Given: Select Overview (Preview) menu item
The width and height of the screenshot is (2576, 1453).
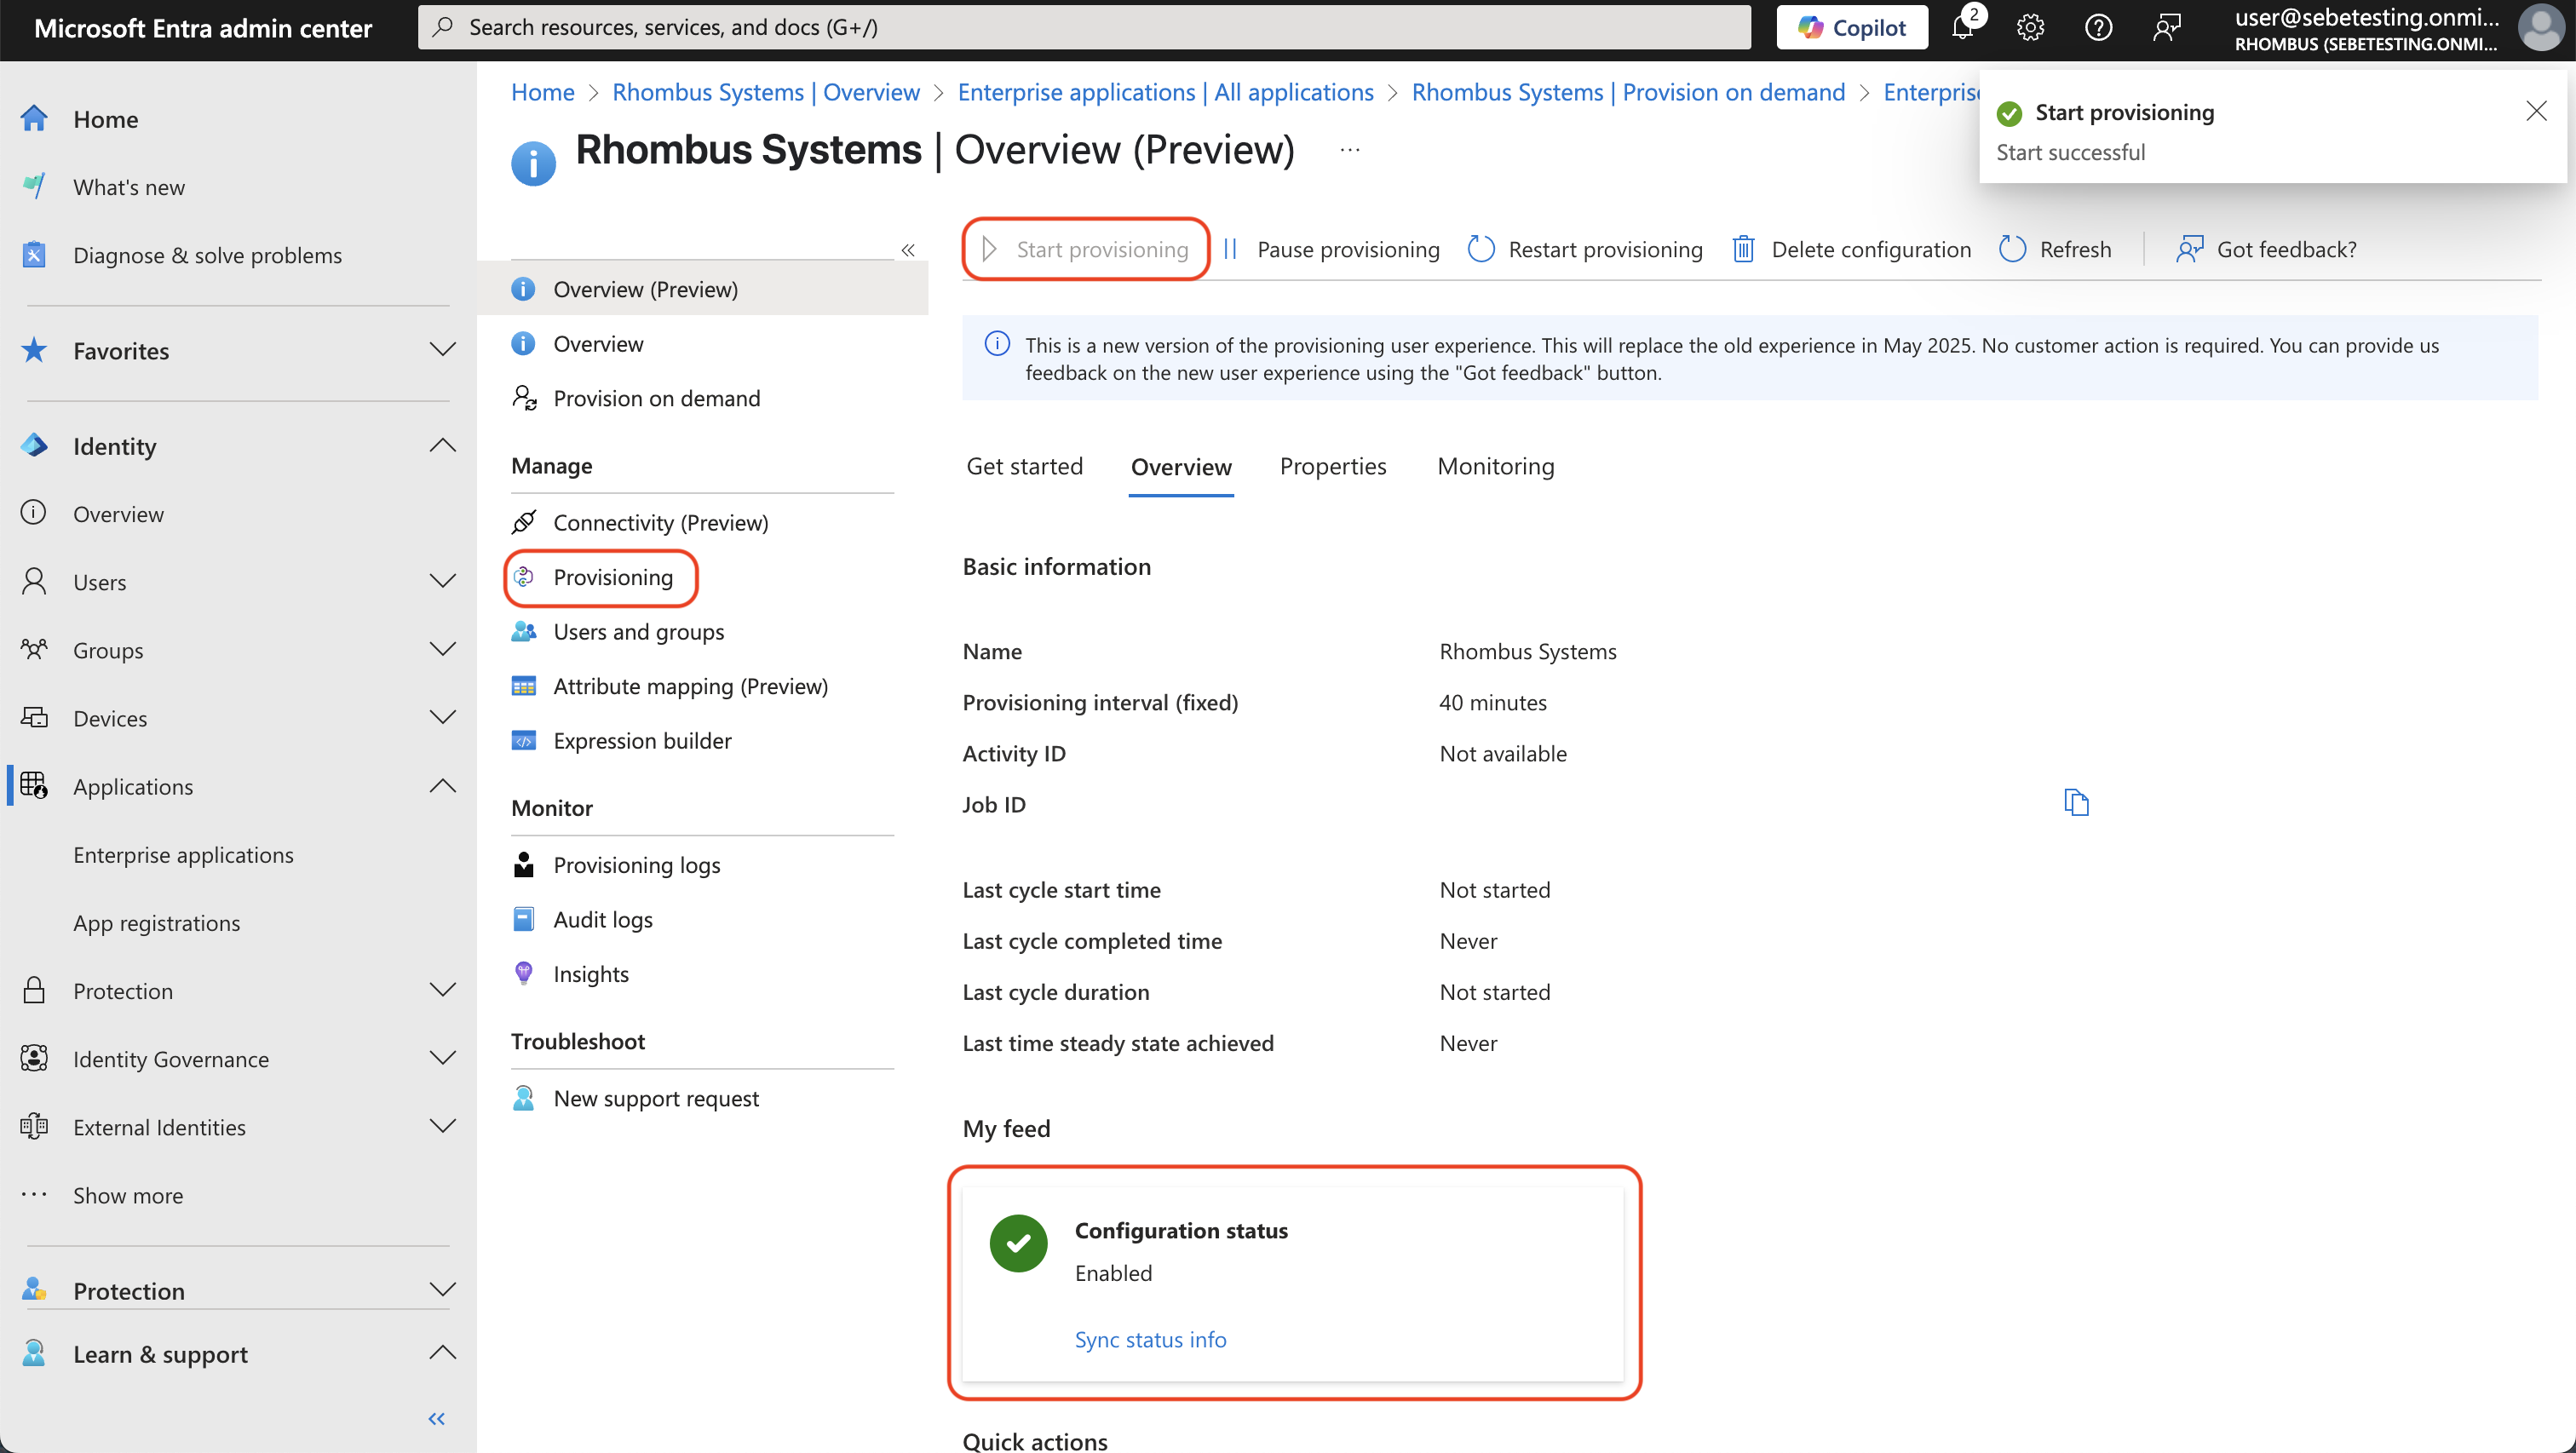Looking at the screenshot, I should [x=703, y=289].
